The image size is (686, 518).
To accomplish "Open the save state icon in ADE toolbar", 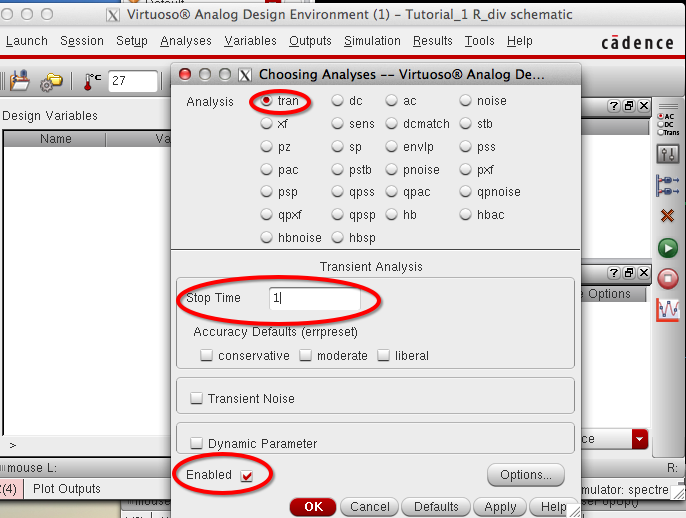I will click(20, 80).
